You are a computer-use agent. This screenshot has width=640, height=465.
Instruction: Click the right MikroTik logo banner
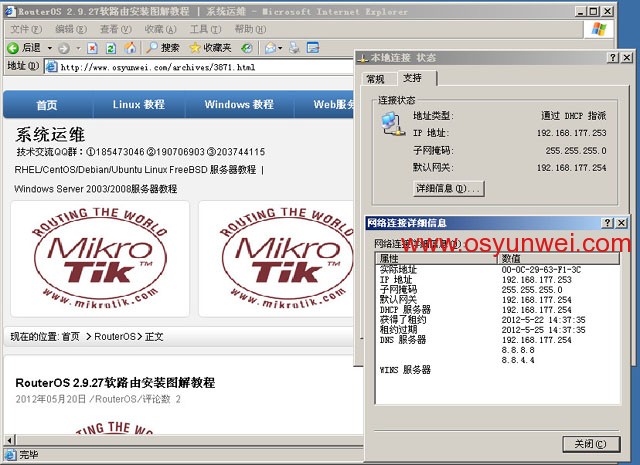coord(276,258)
